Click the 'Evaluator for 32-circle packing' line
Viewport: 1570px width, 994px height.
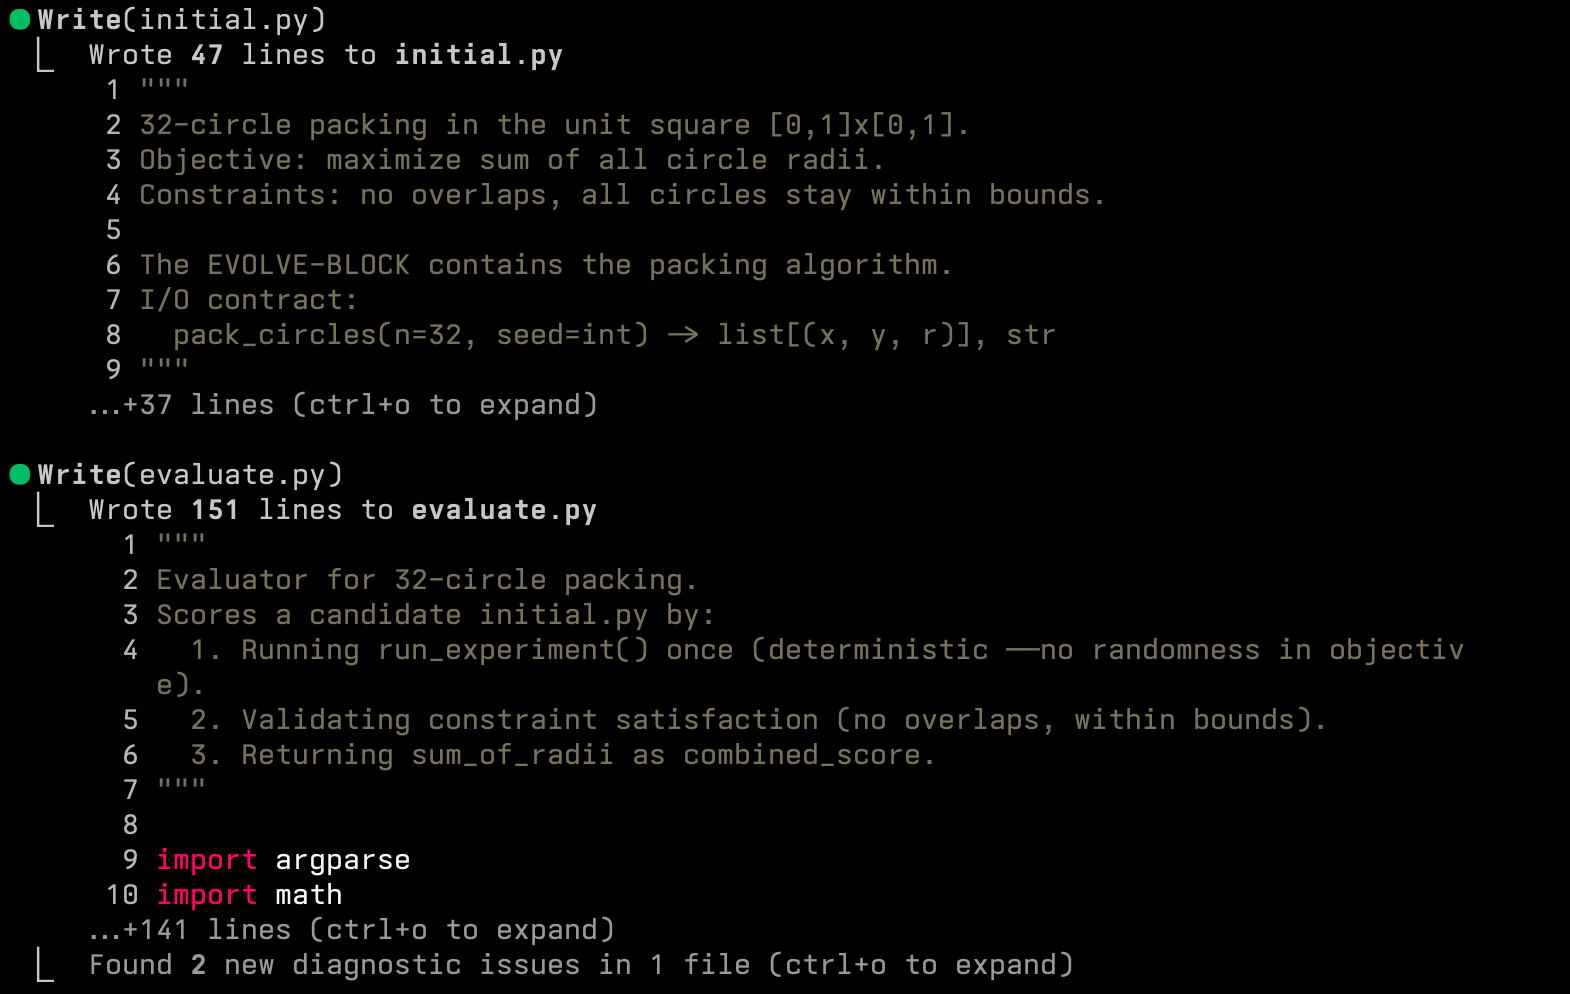coord(426,580)
